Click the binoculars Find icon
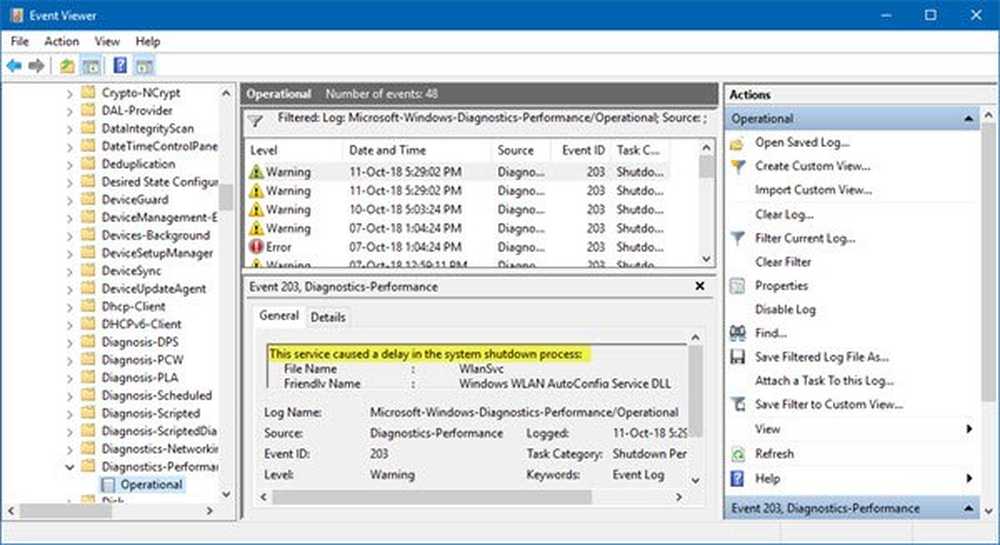 tap(738, 333)
